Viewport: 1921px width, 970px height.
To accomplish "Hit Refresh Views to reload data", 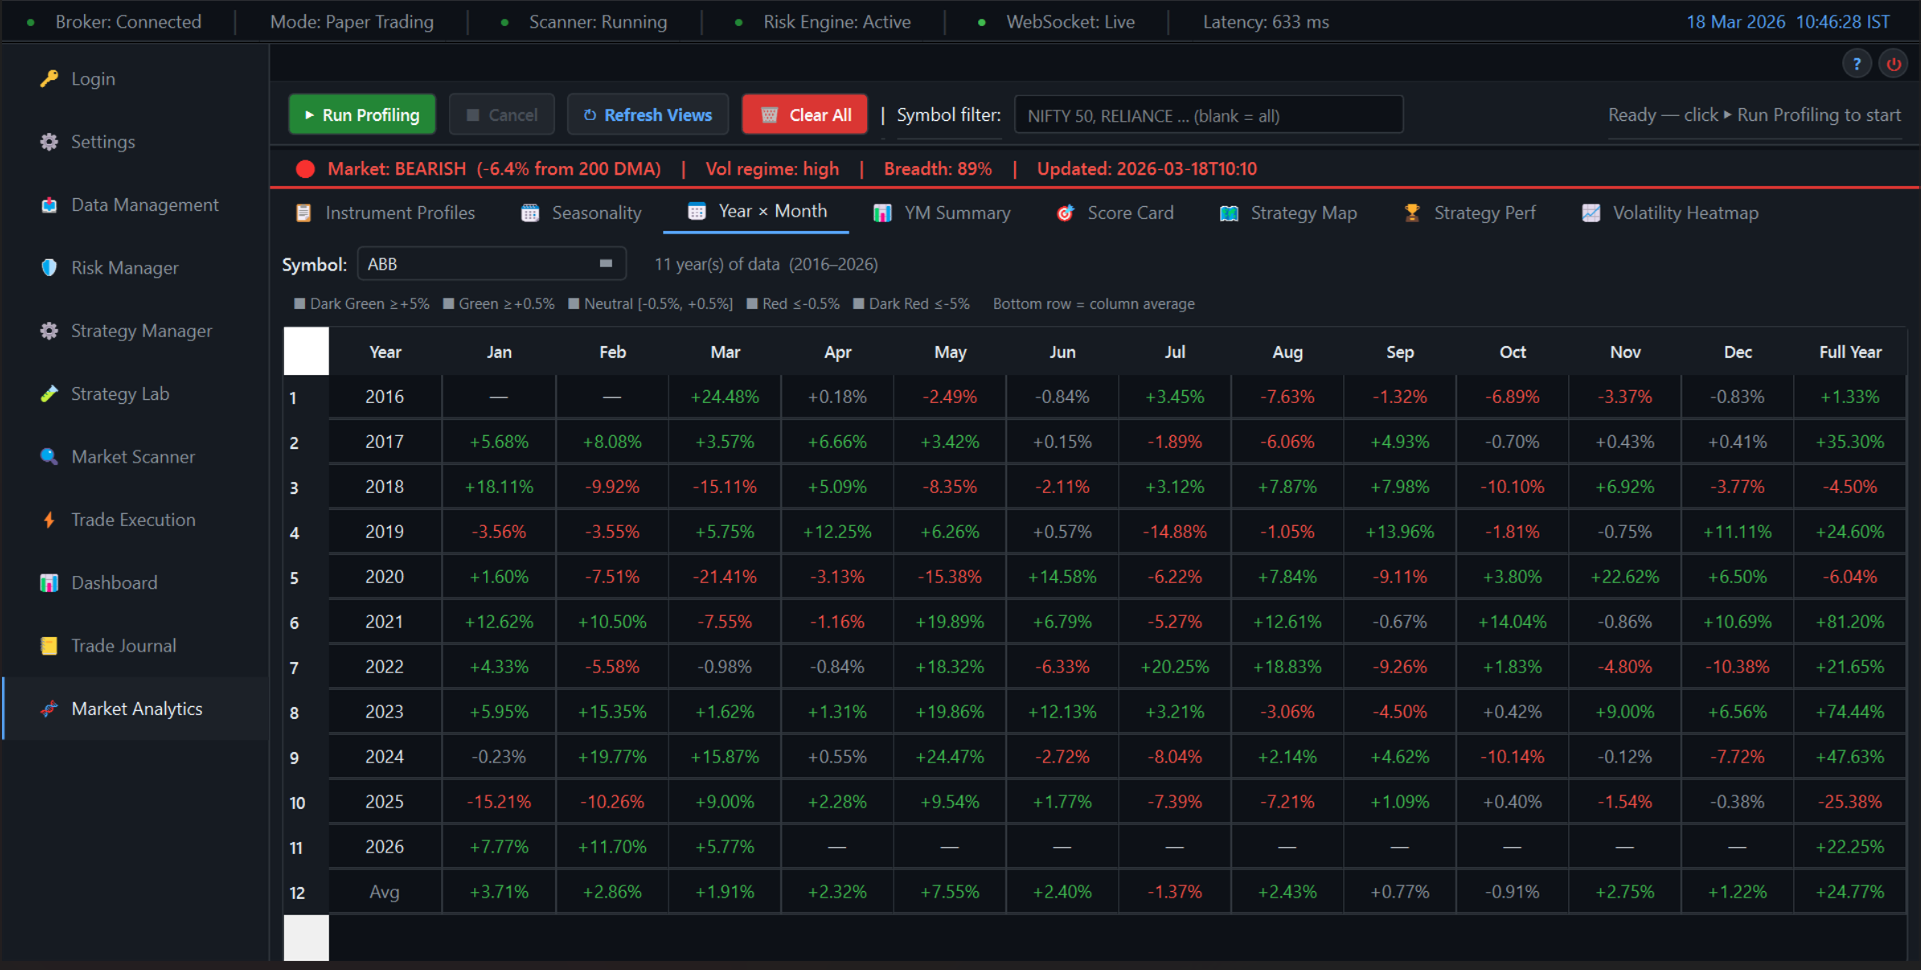I will [x=647, y=114].
